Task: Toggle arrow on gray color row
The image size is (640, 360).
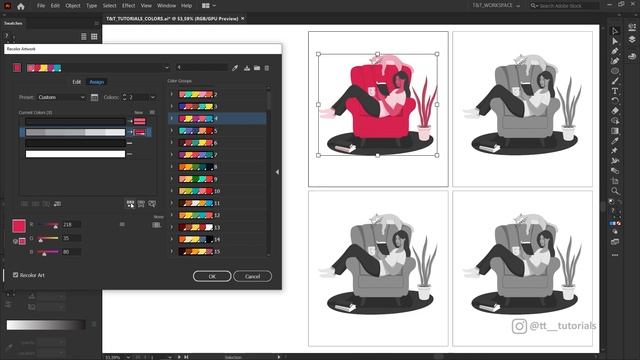Action: point(130,132)
